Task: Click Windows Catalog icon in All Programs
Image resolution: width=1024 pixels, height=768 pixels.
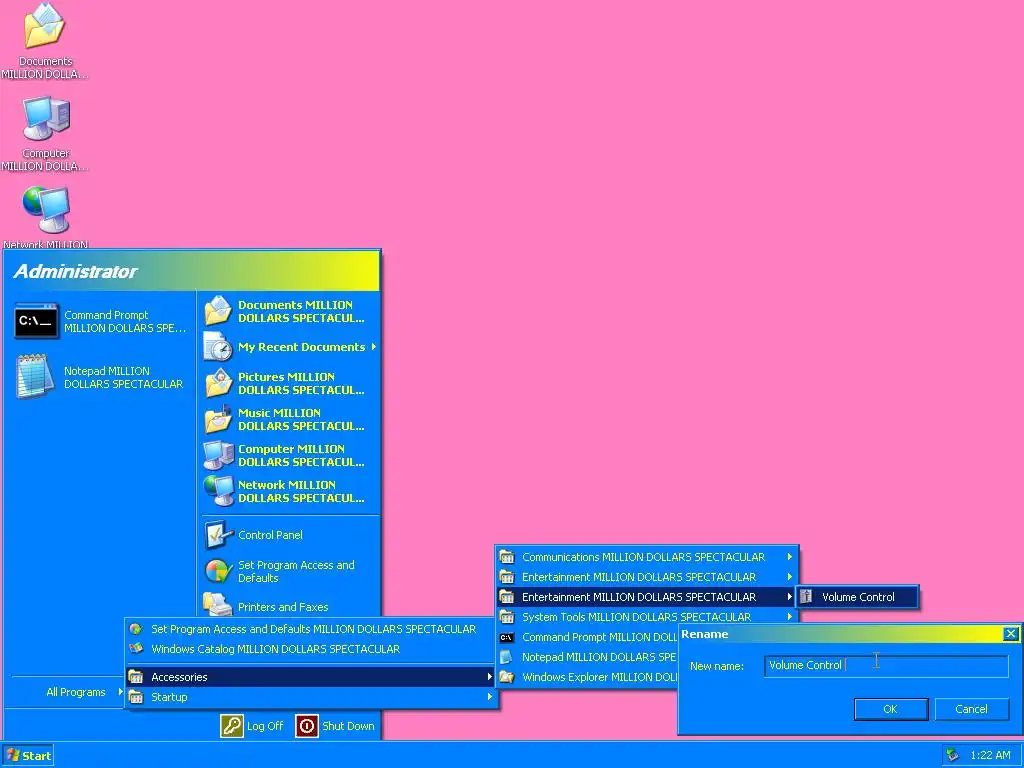Action: (x=136, y=648)
